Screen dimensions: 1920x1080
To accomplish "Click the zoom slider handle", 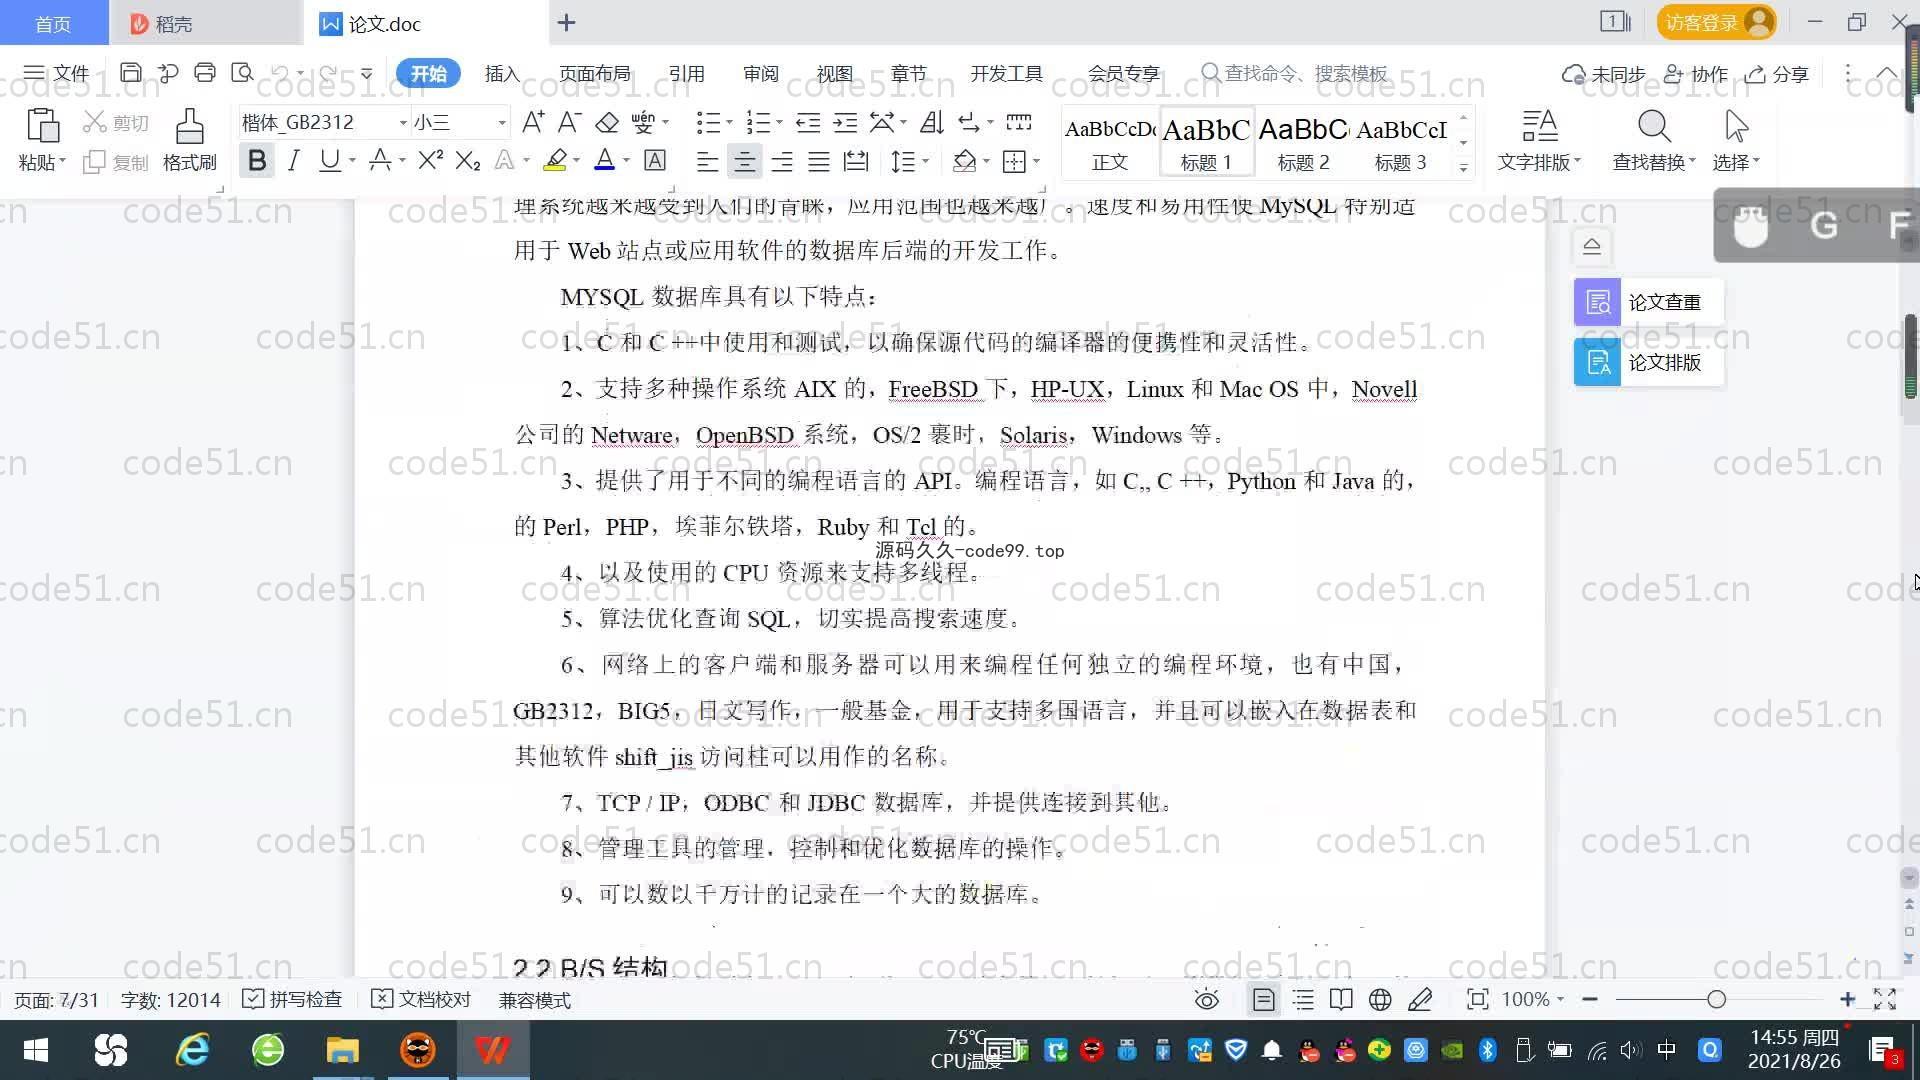I will (1716, 999).
